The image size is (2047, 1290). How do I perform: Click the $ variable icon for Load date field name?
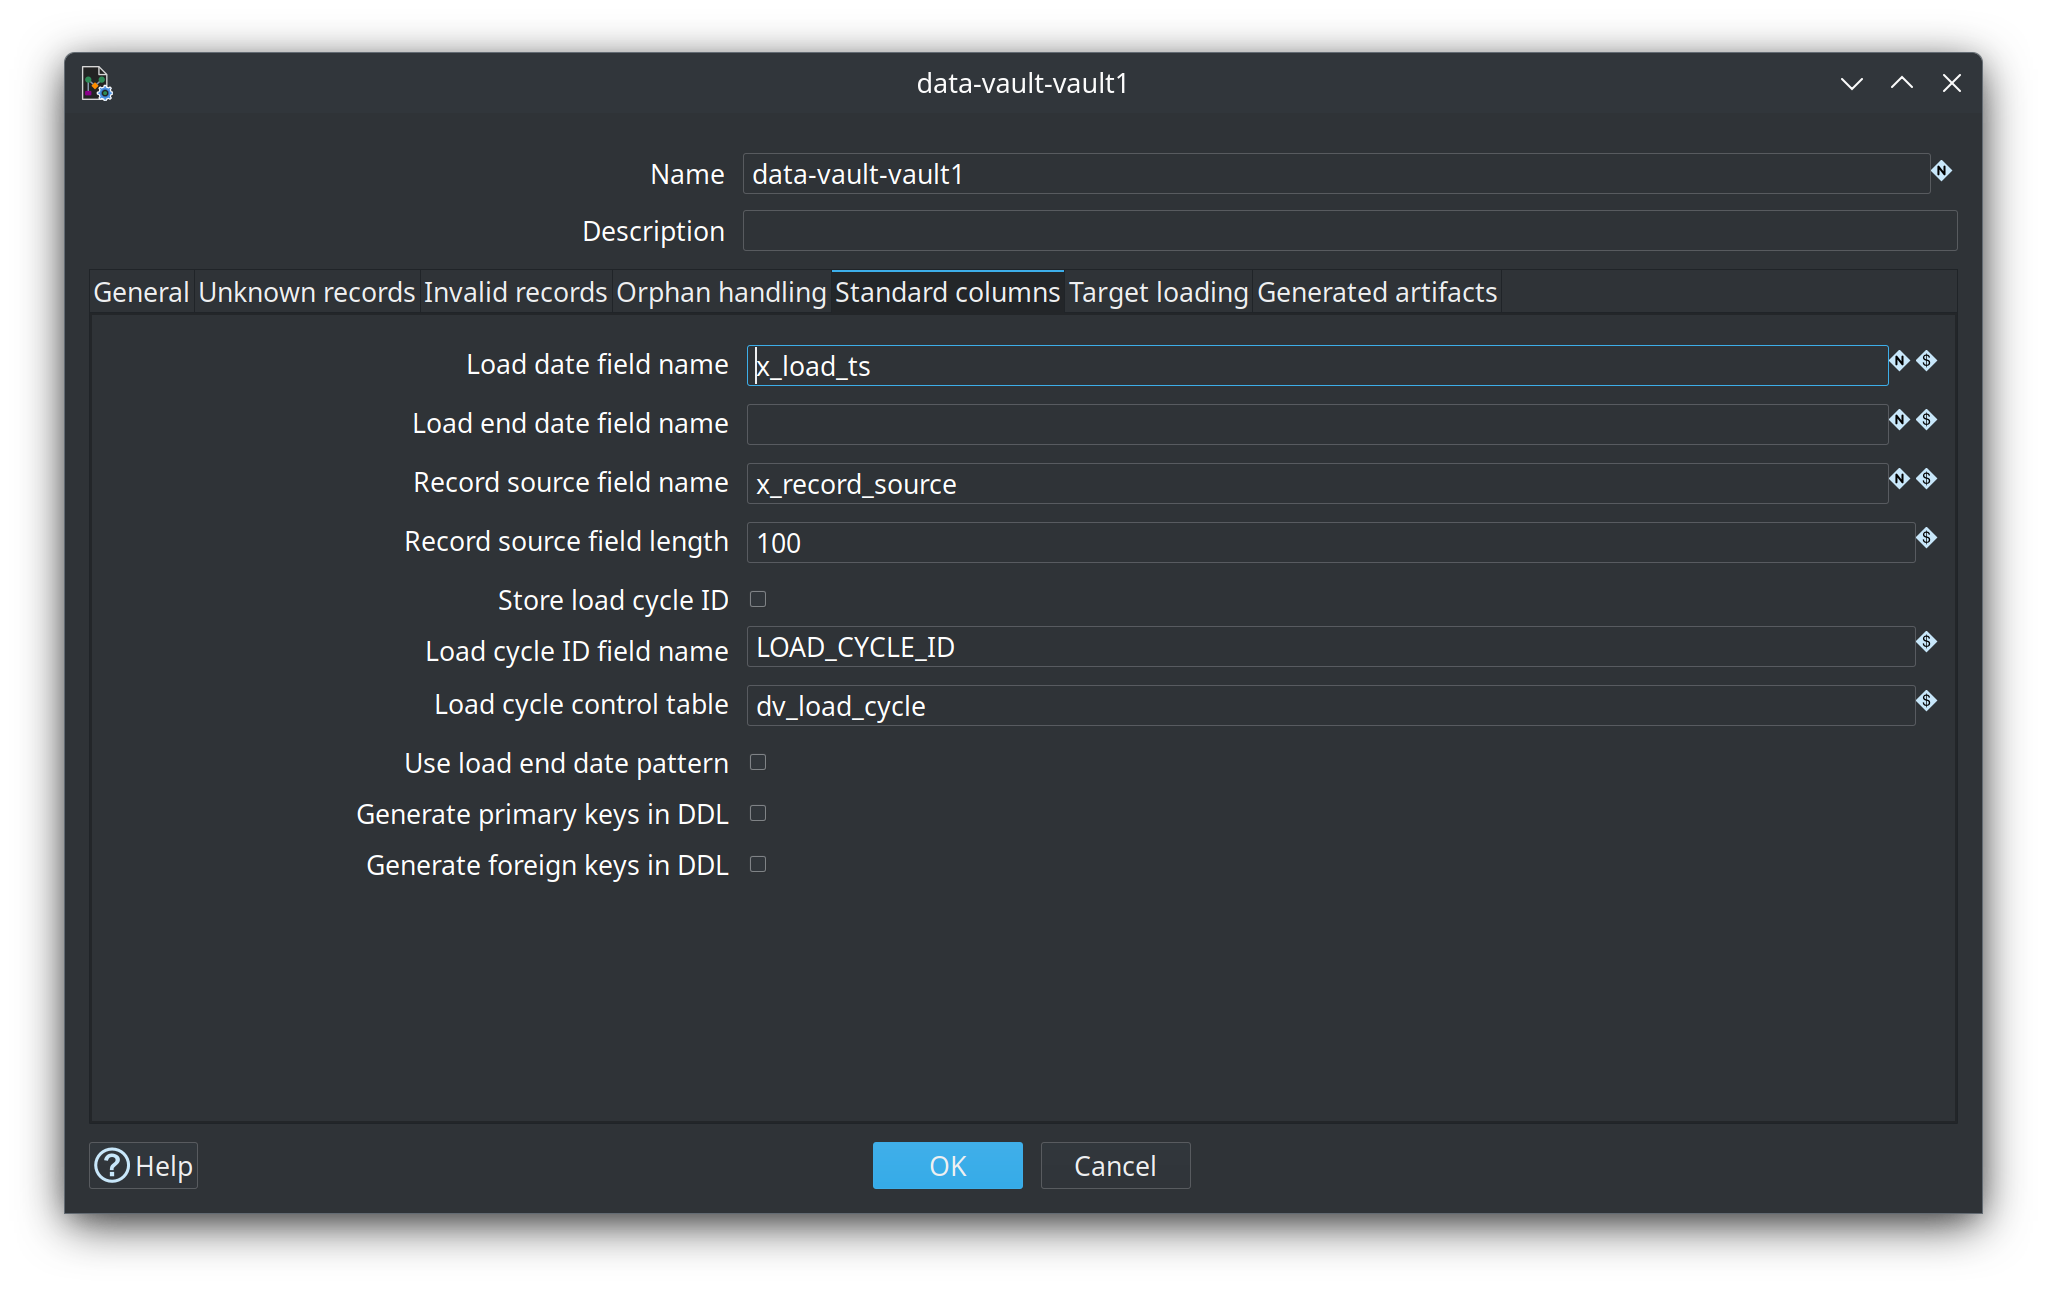tap(1927, 361)
